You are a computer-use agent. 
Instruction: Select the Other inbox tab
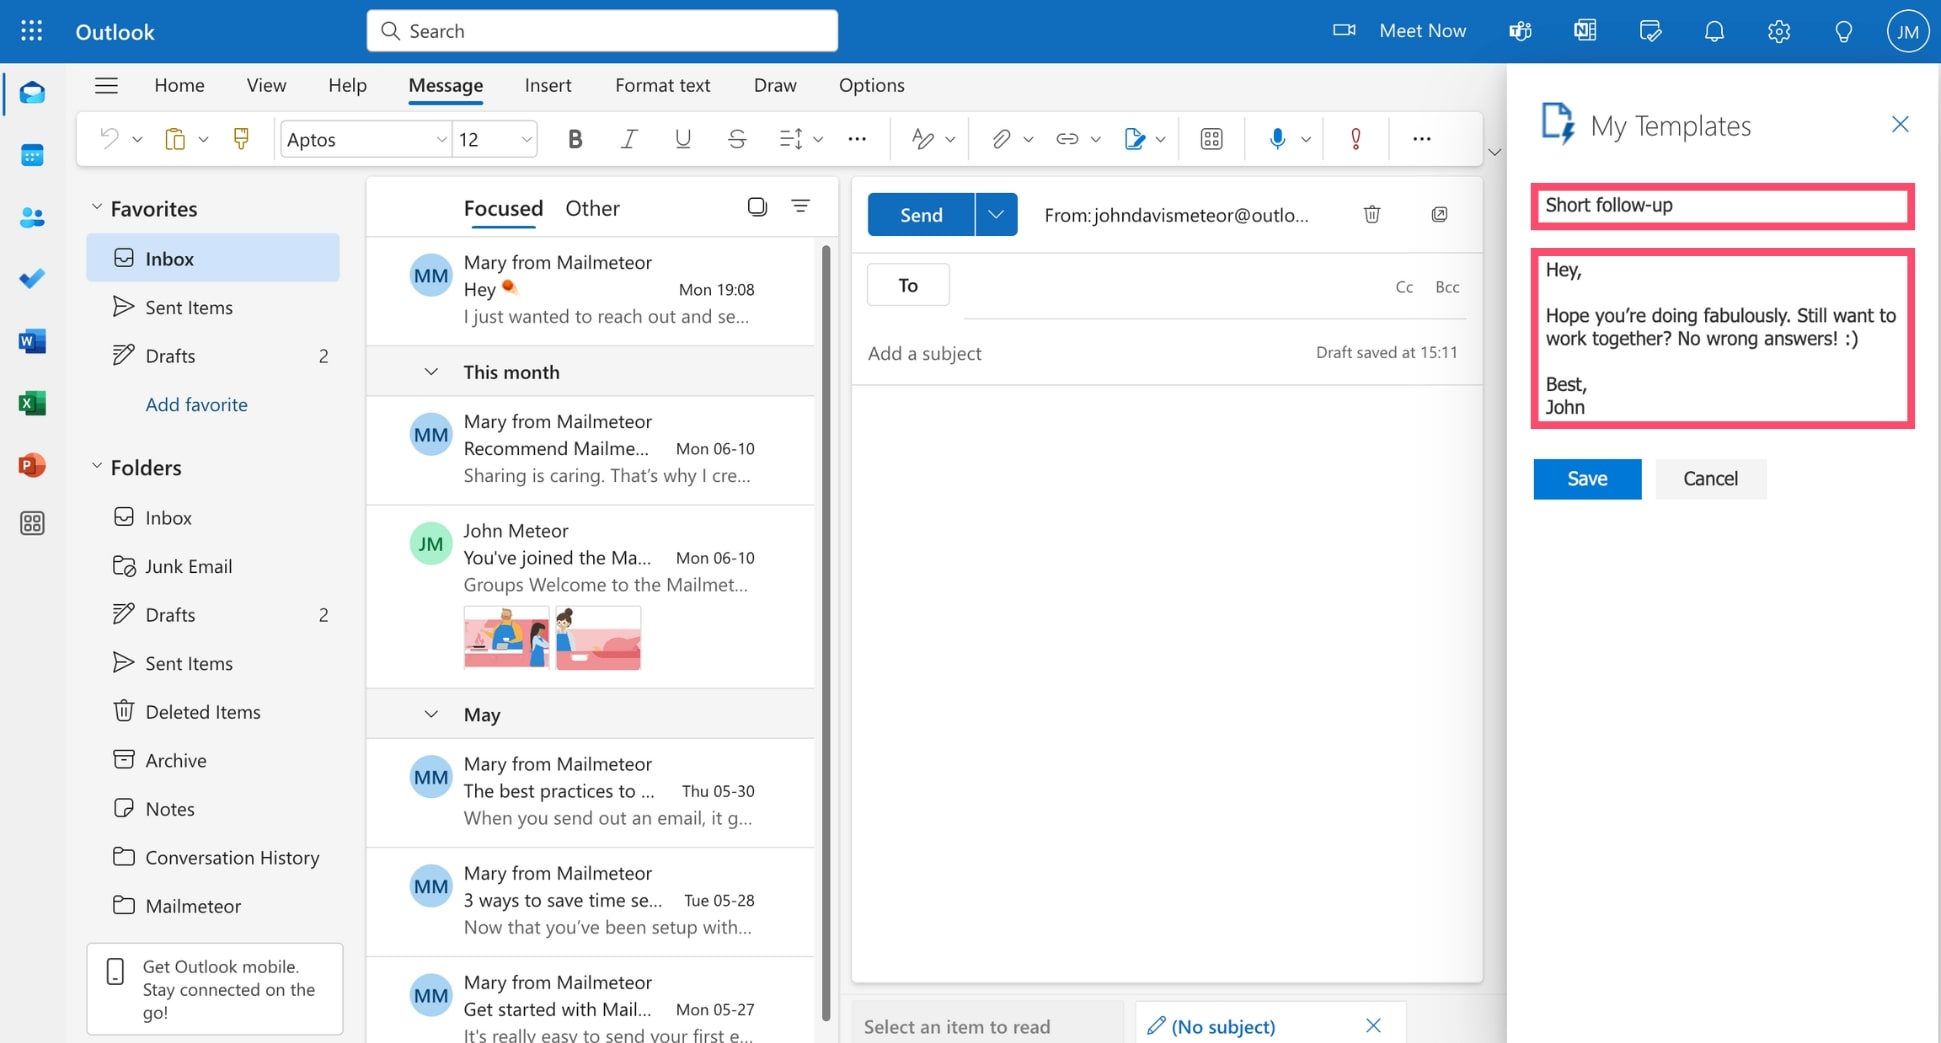tap(592, 208)
